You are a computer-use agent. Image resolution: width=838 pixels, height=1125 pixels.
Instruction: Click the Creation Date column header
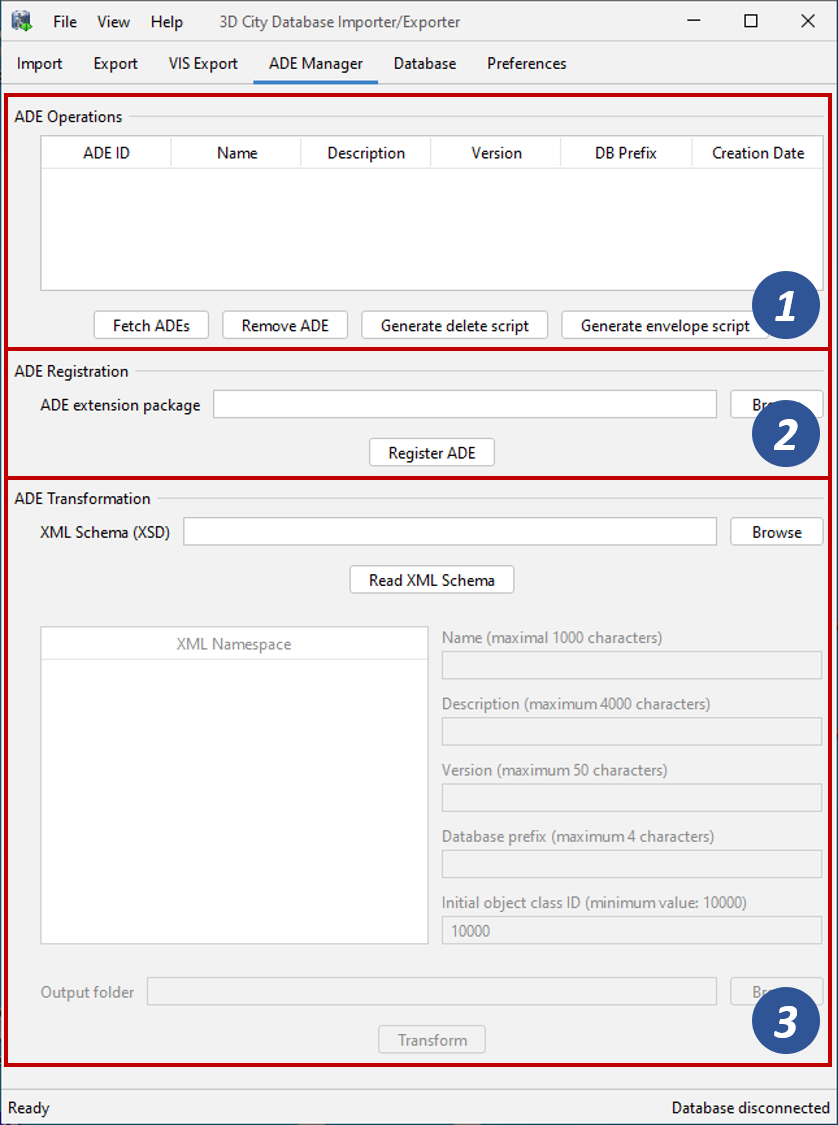tap(758, 153)
